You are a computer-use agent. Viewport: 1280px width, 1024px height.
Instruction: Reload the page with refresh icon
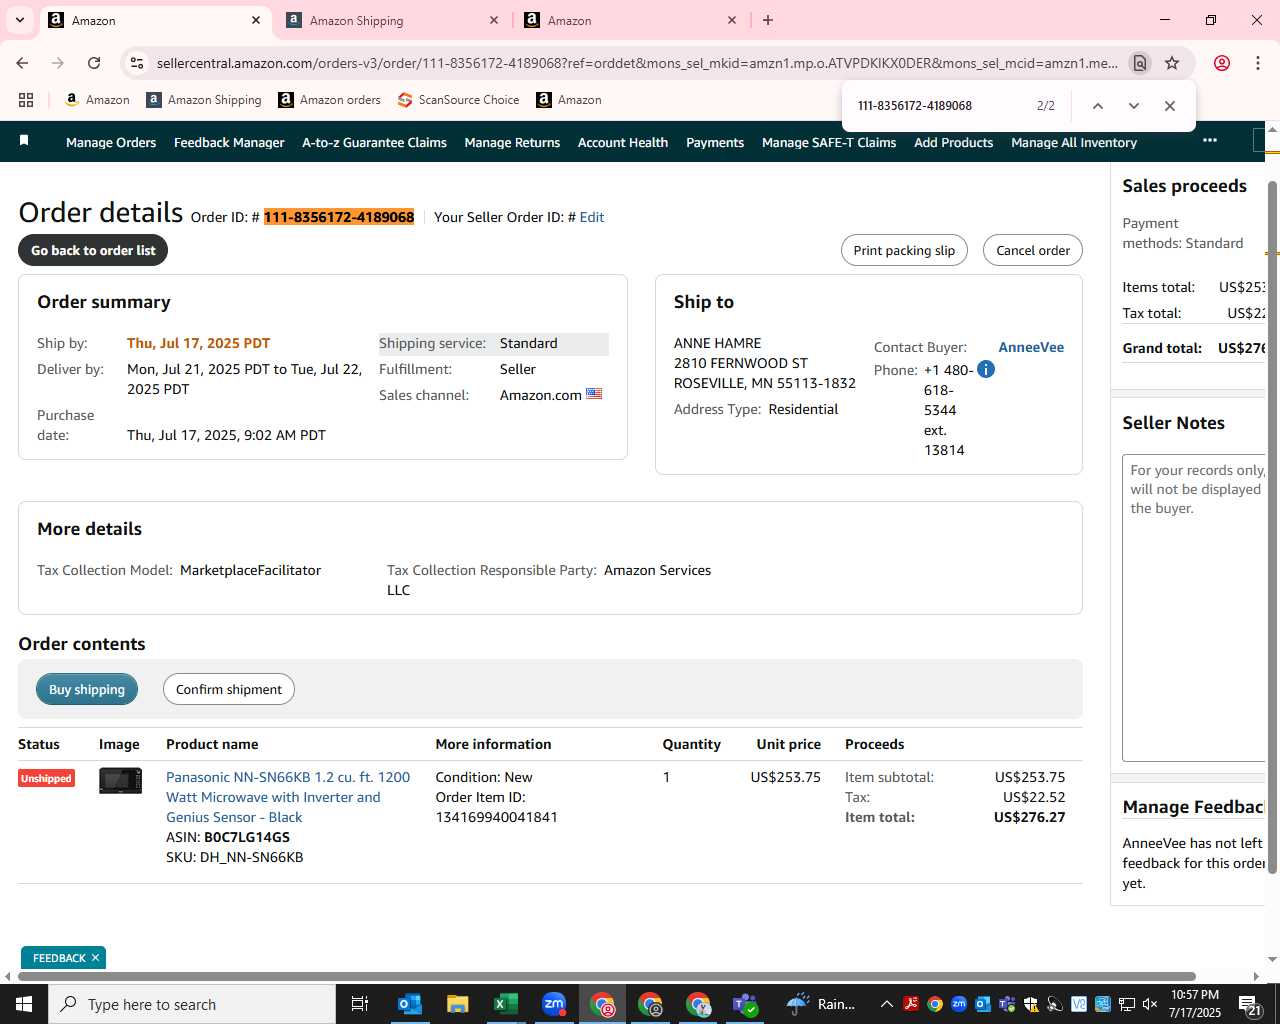(x=94, y=63)
